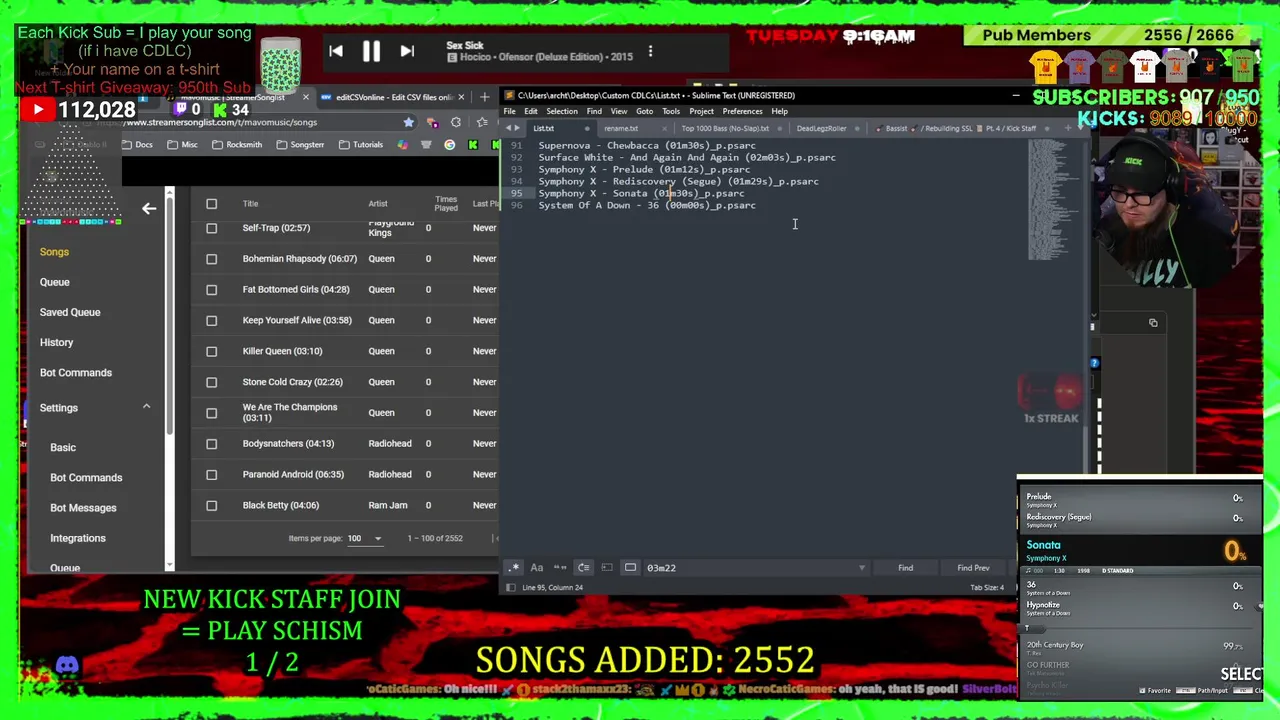Bookmark page with the star icon in browser
Image resolution: width=1280 pixels, height=720 pixels.
tap(408, 122)
